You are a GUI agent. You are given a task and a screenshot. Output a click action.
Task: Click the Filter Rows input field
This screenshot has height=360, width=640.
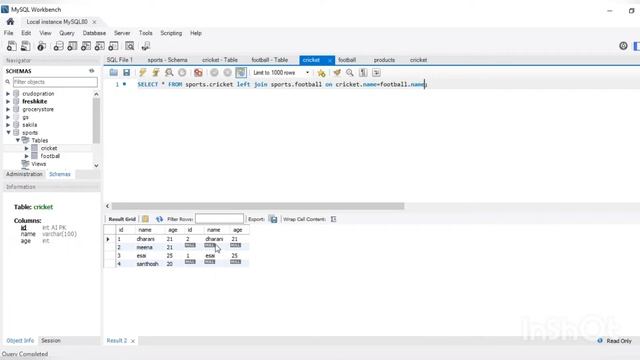(219, 219)
